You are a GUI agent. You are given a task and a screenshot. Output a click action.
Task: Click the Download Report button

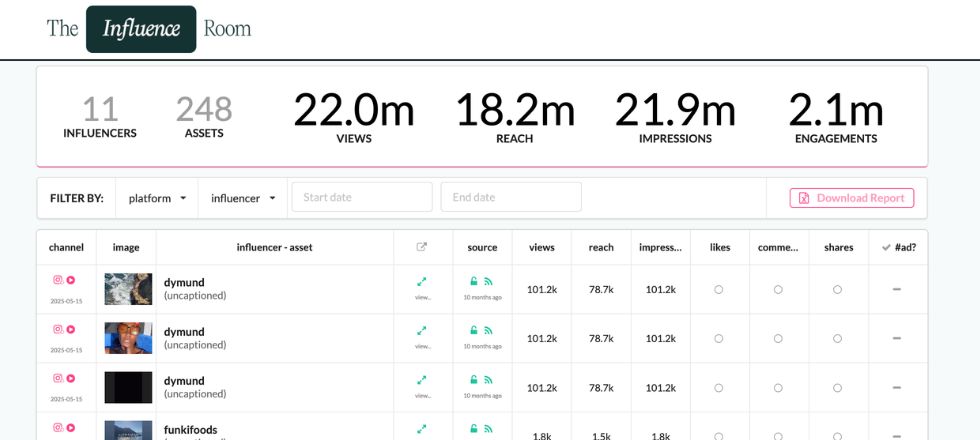point(852,198)
